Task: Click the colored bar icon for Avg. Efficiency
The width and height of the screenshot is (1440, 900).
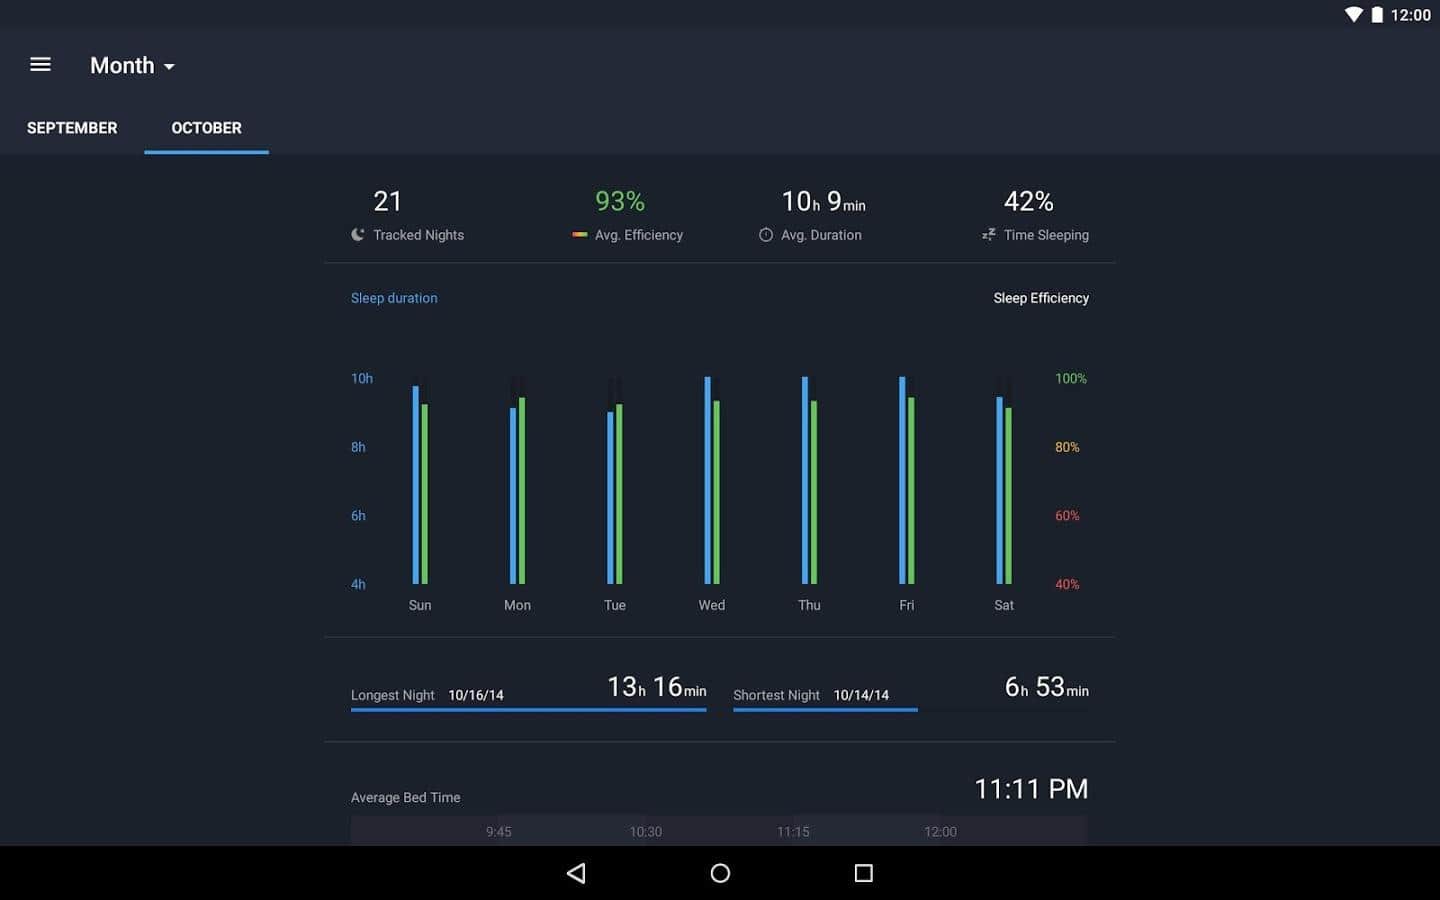Action: (x=579, y=235)
